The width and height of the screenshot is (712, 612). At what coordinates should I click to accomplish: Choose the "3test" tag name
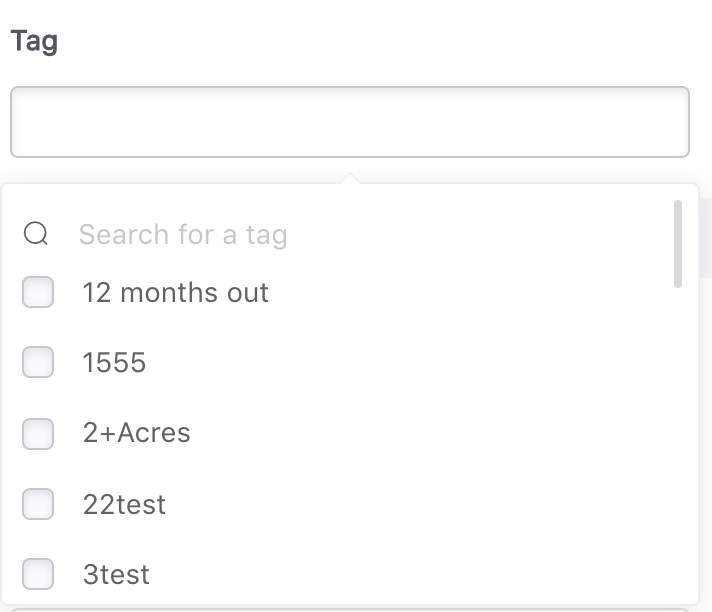coord(116,574)
